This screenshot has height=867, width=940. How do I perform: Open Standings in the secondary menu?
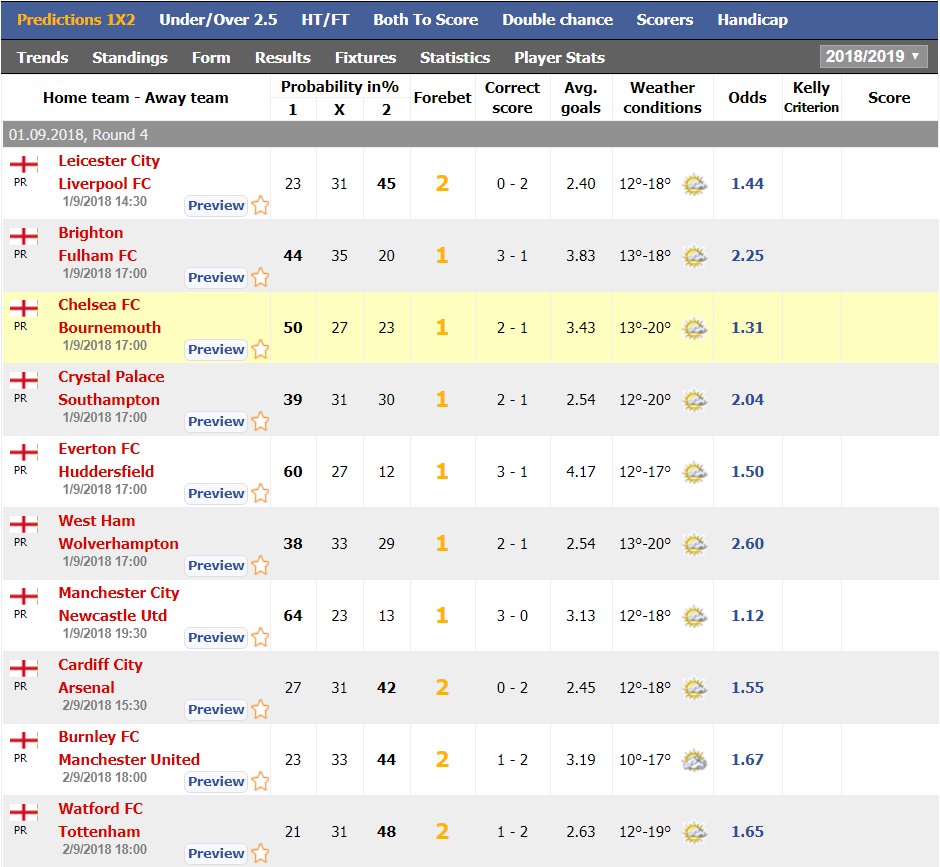[130, 58]
